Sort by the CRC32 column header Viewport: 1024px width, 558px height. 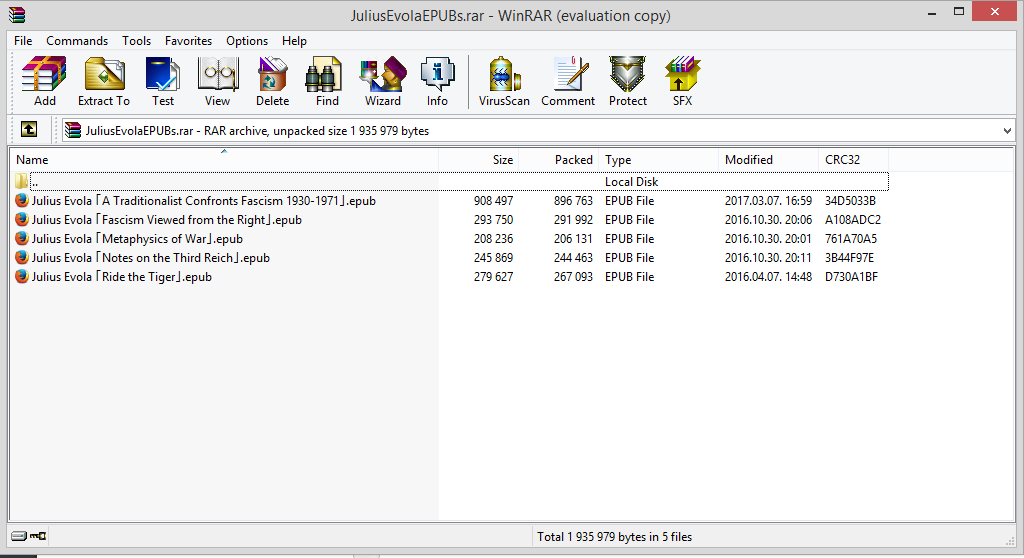coord(853,159)
